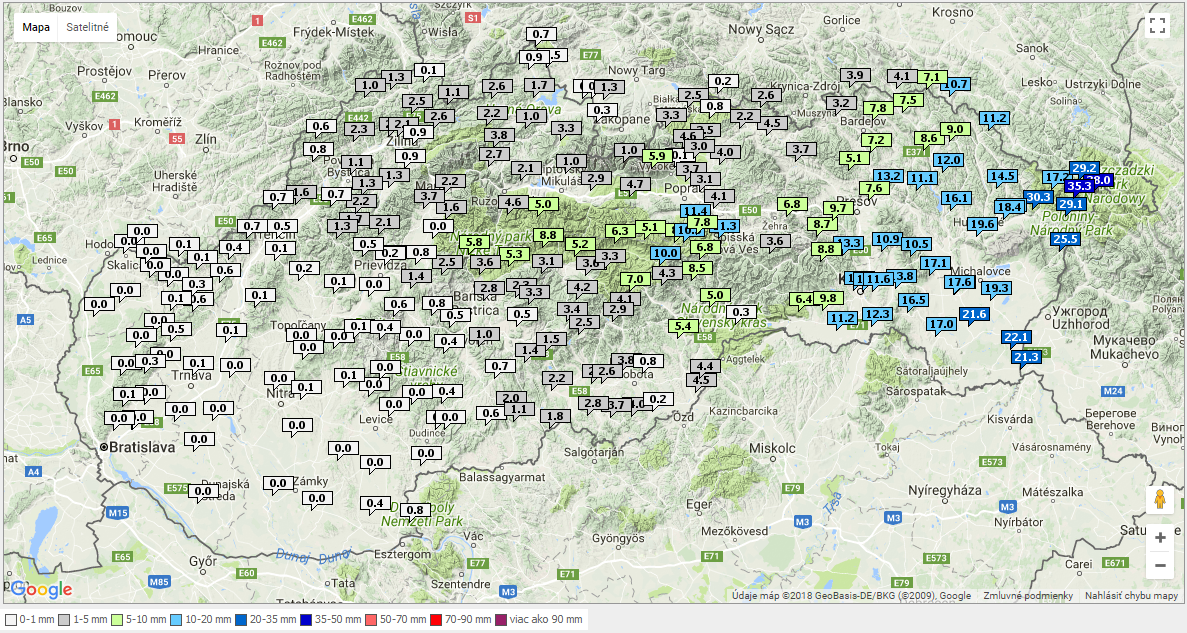Viewport: 1187px width, 633px height.
Task: Select the 25.5 mm station marker
Action: 1064,239
